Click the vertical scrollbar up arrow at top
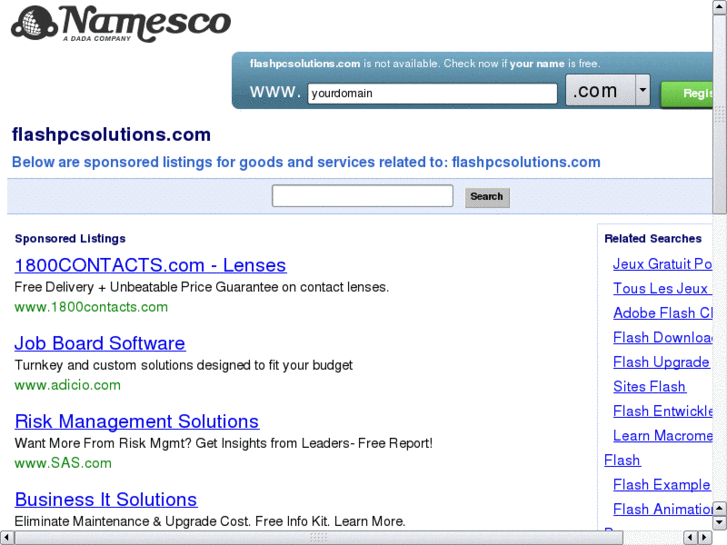 click(720, 7)
